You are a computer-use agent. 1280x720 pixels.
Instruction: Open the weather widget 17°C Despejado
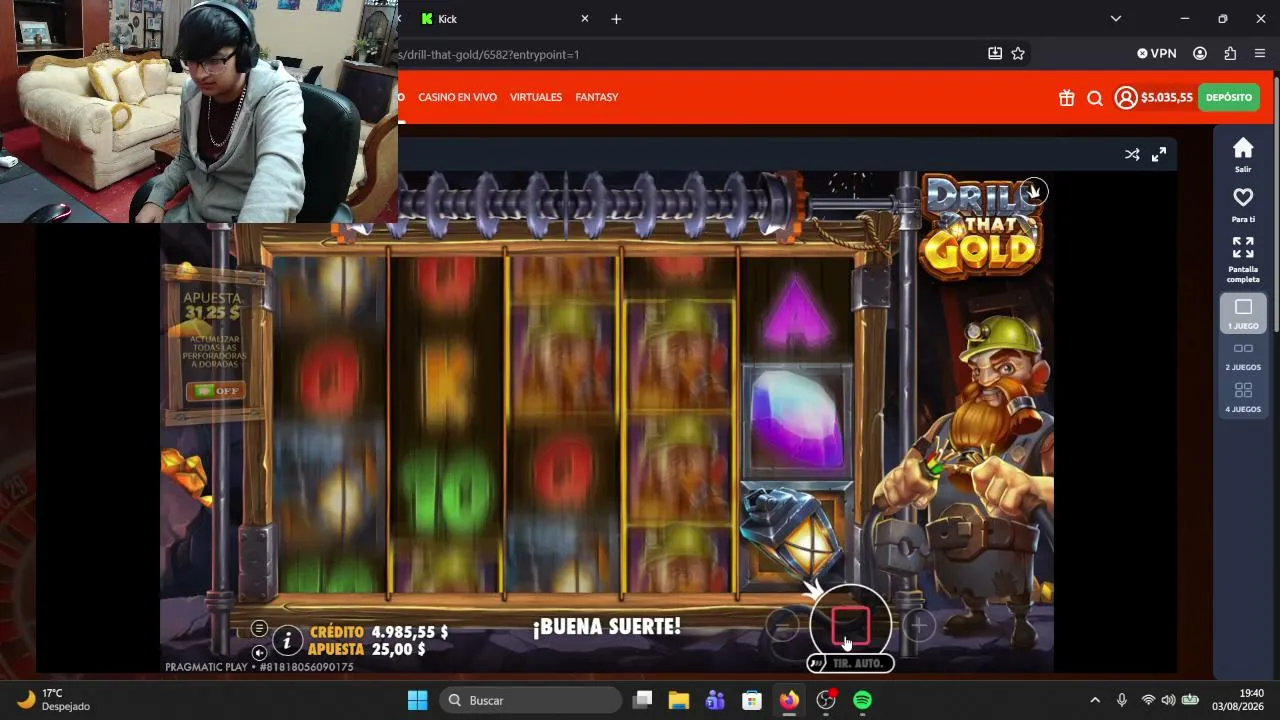pos(55,700)
